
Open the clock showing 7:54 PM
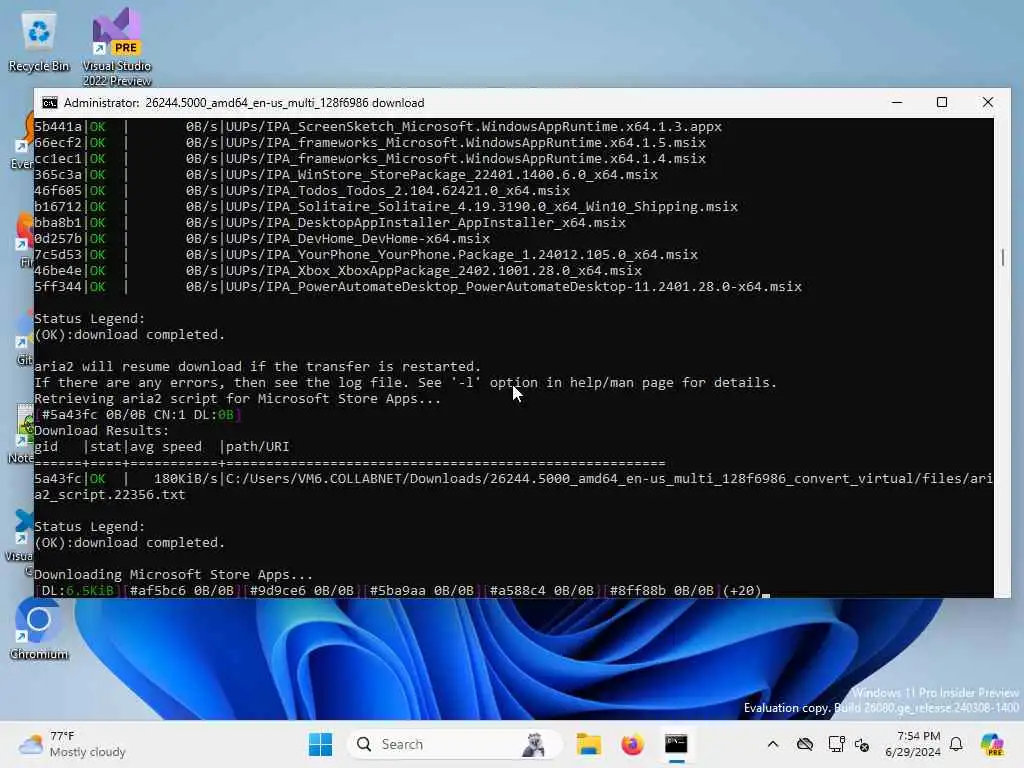(913, 744)
